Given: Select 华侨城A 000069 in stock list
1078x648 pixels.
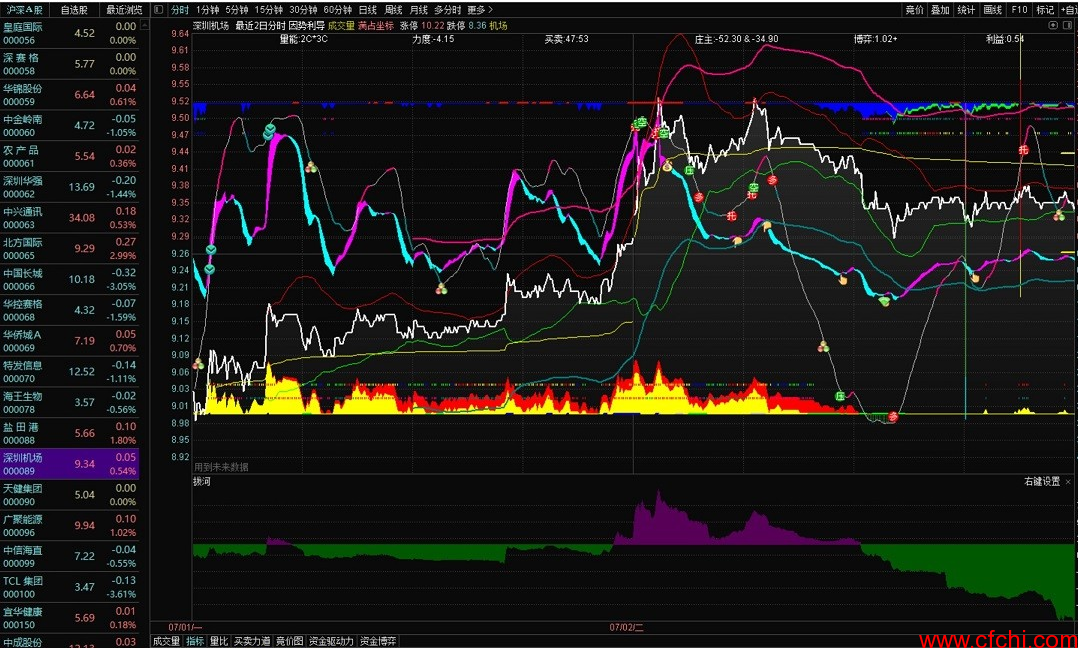Looking at the screenshot, I should pyautogui.click(x=69, y=341).
